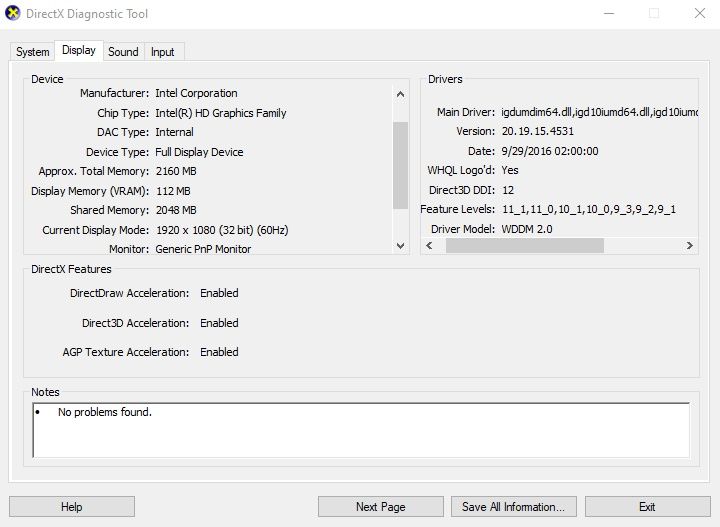The width and height of the screenshot is (720, 527).
Task: Click the Next Page button
Action: coord(381,506)
